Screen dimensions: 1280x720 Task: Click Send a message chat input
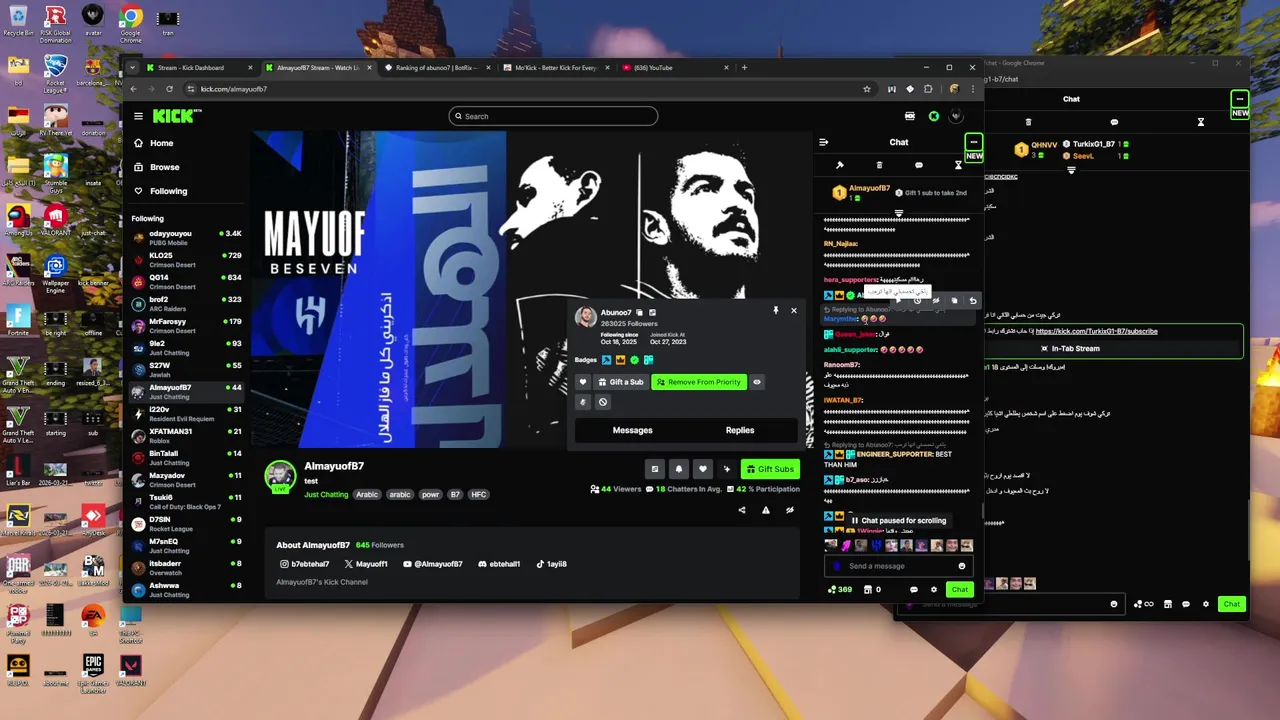898,566
